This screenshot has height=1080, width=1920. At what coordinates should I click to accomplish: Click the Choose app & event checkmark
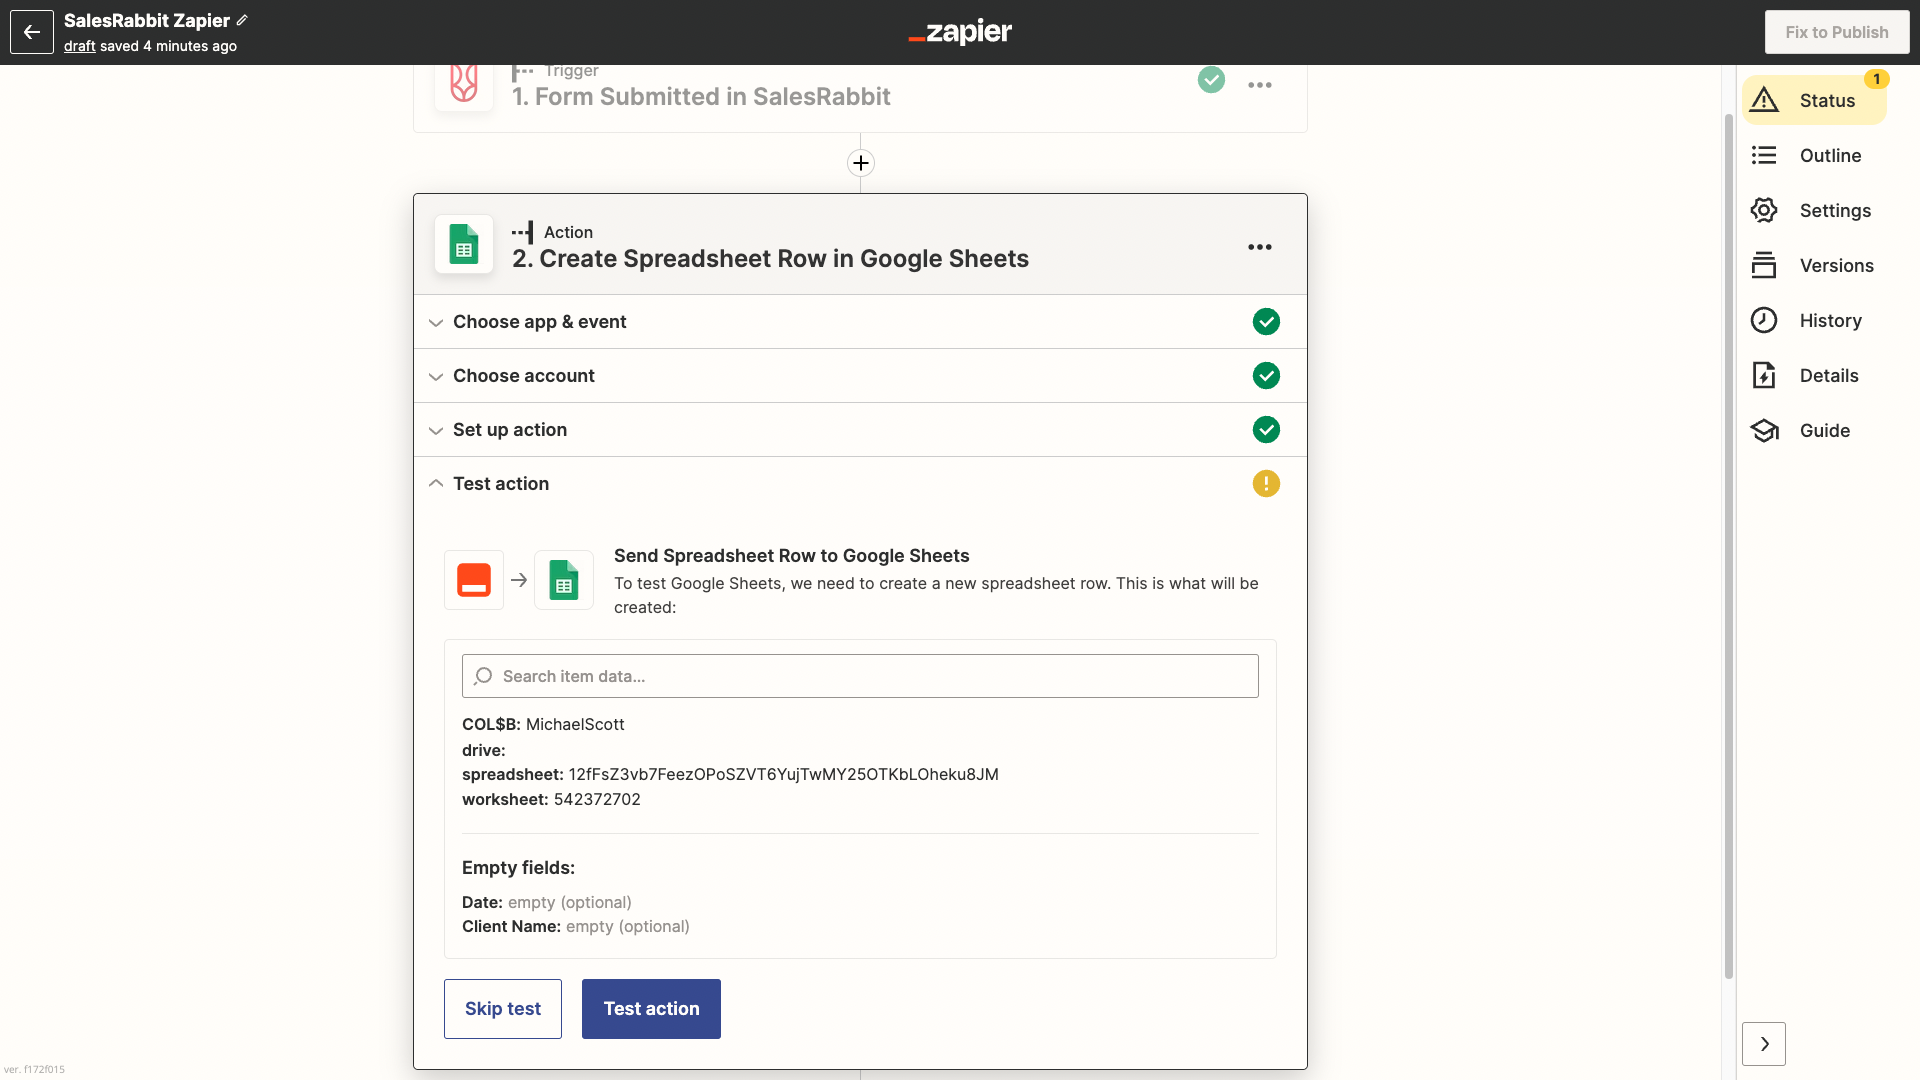tap(1266, 322)
